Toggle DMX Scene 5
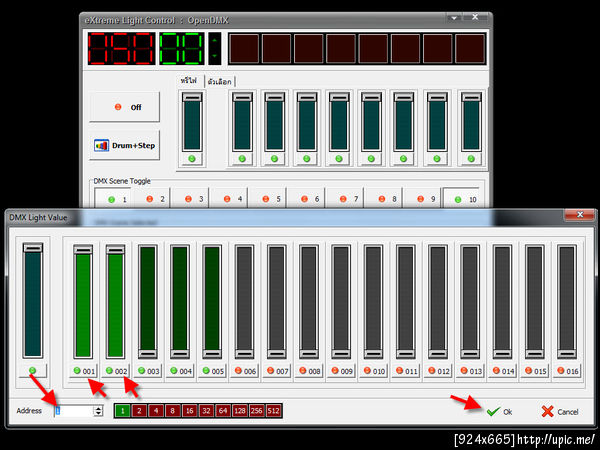Image resolution: width=600 pixels, height=450 pixels. (268, 199)
